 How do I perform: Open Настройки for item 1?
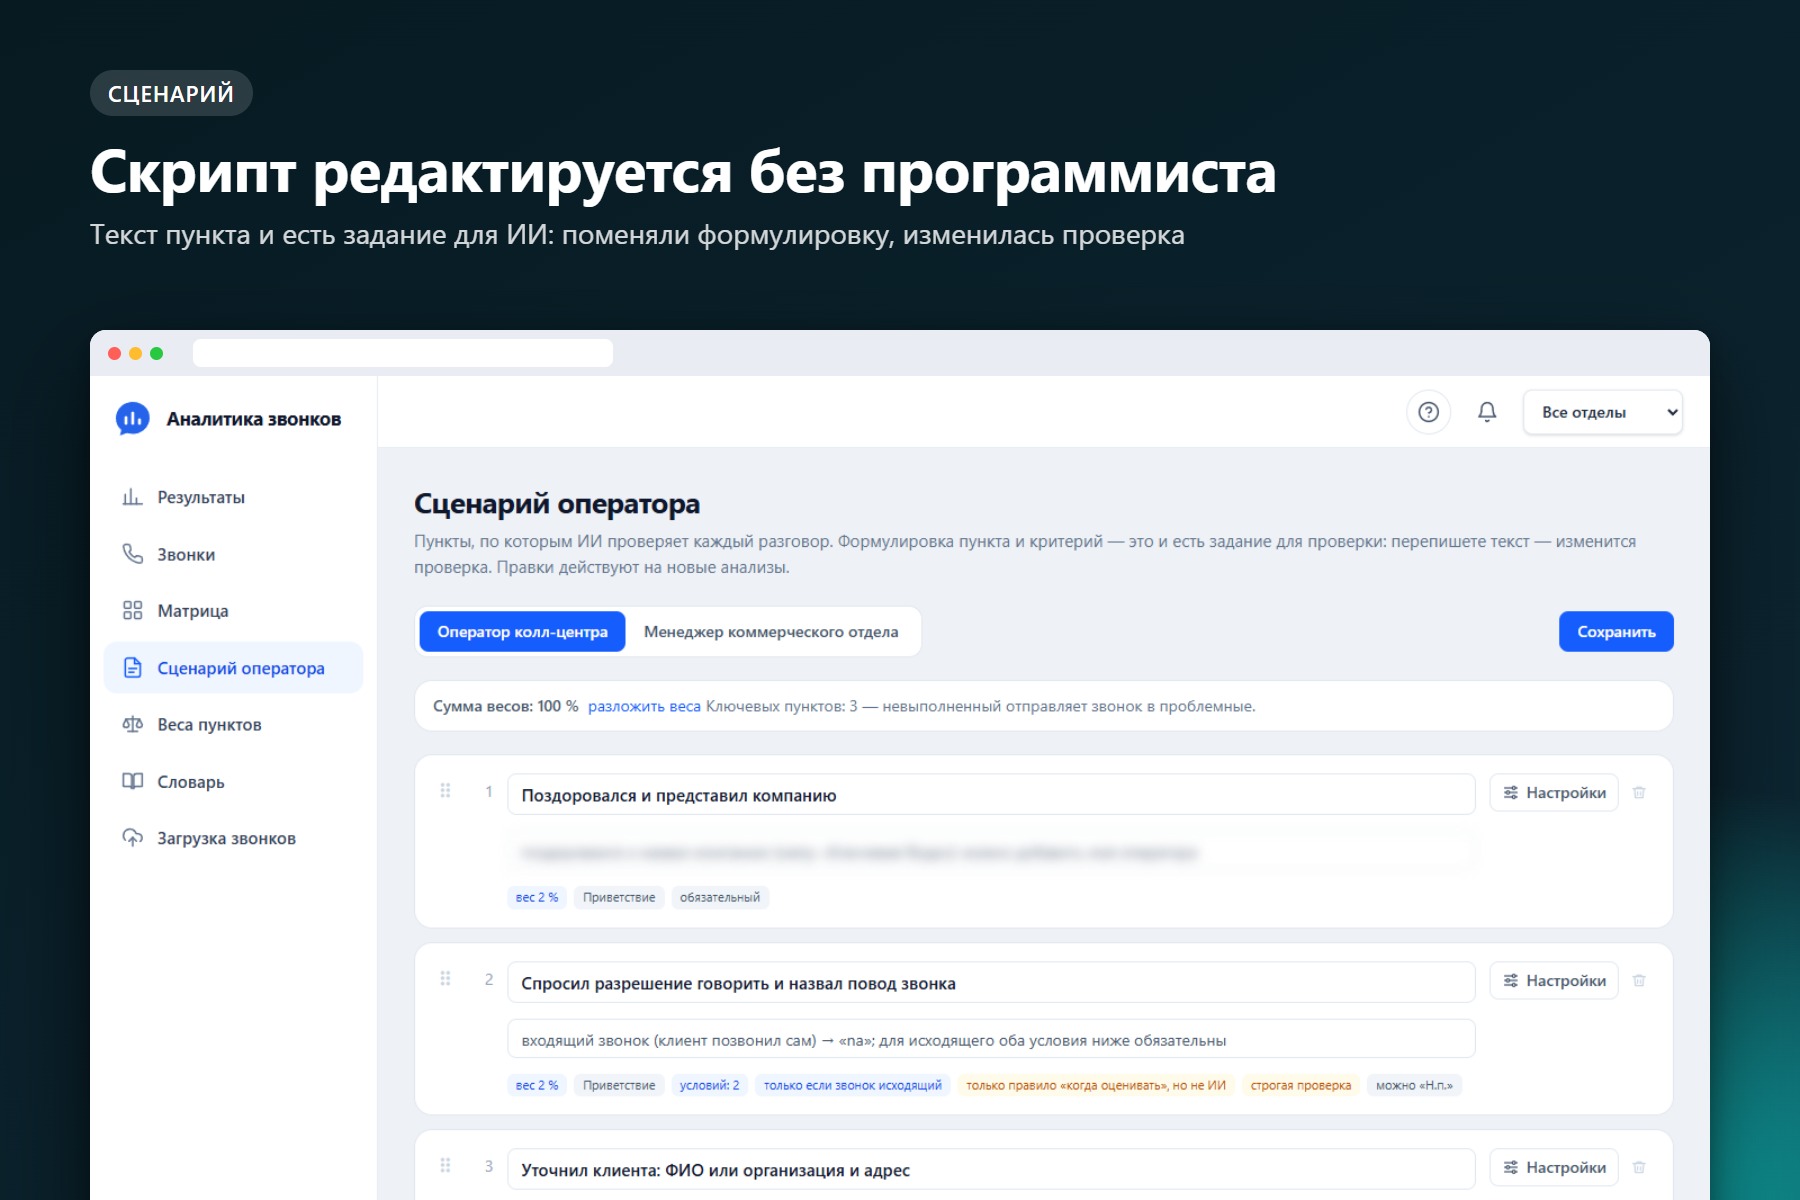click(1554, 793)
